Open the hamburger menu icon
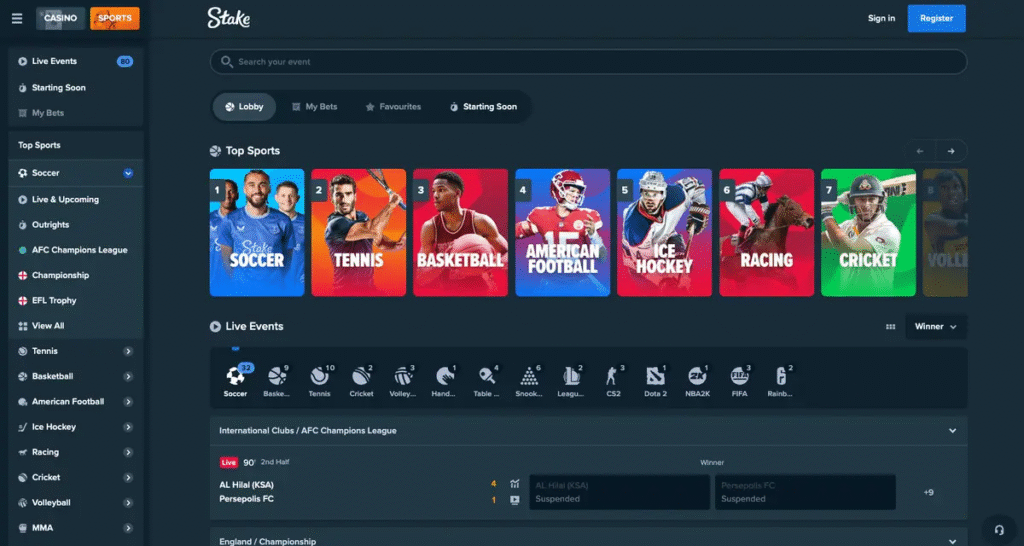The image size is (1024, 546). (x=17, y=18)
